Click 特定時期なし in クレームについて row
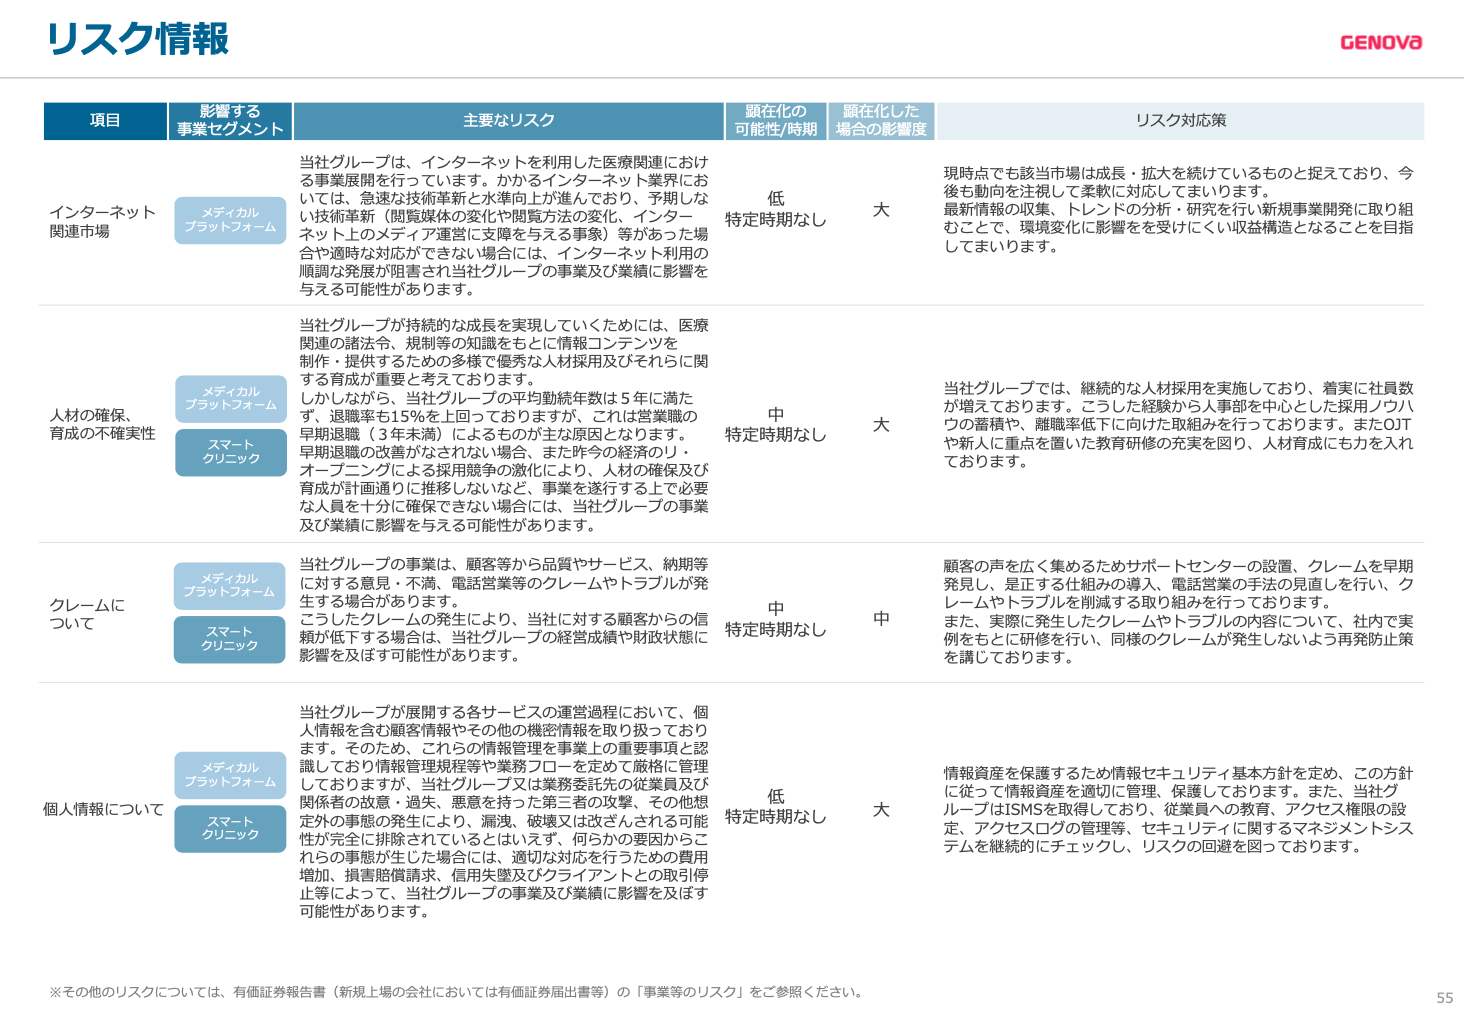The image size is (1464, 1013). point(776,630)
